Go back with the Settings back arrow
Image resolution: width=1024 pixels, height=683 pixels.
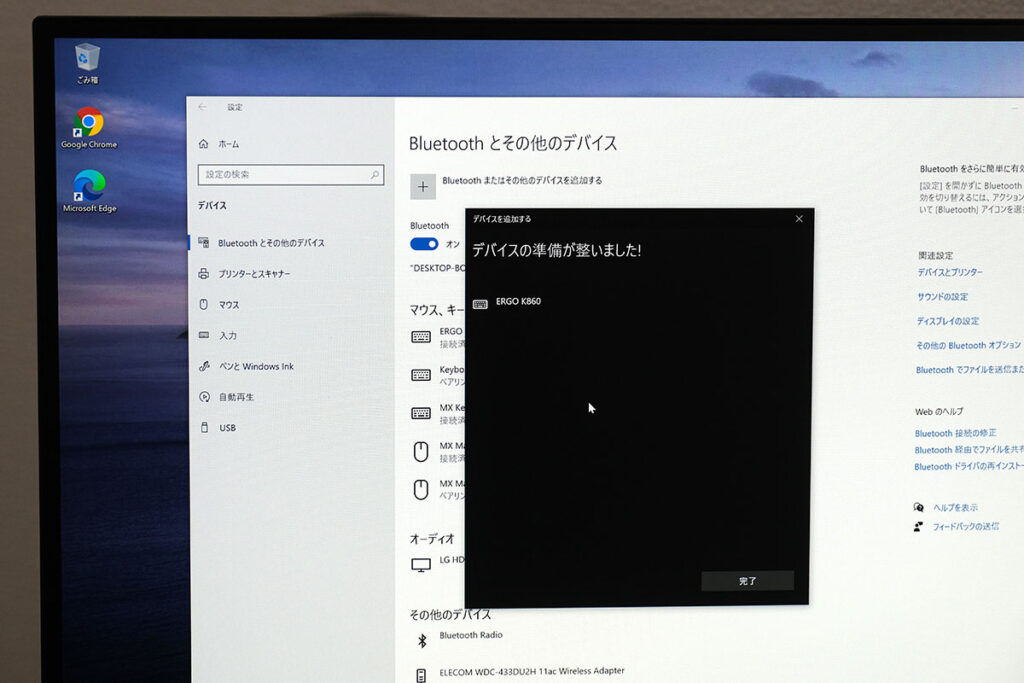point(202,106)
